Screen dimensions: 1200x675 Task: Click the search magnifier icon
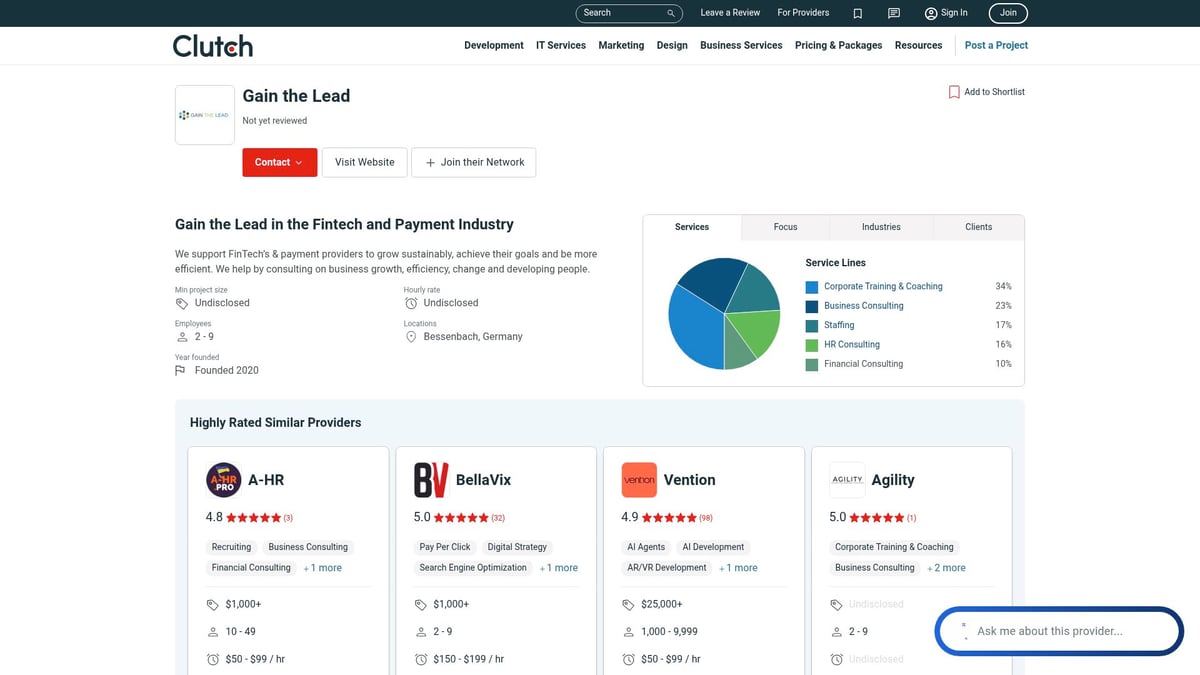click(x=671, y=13)
